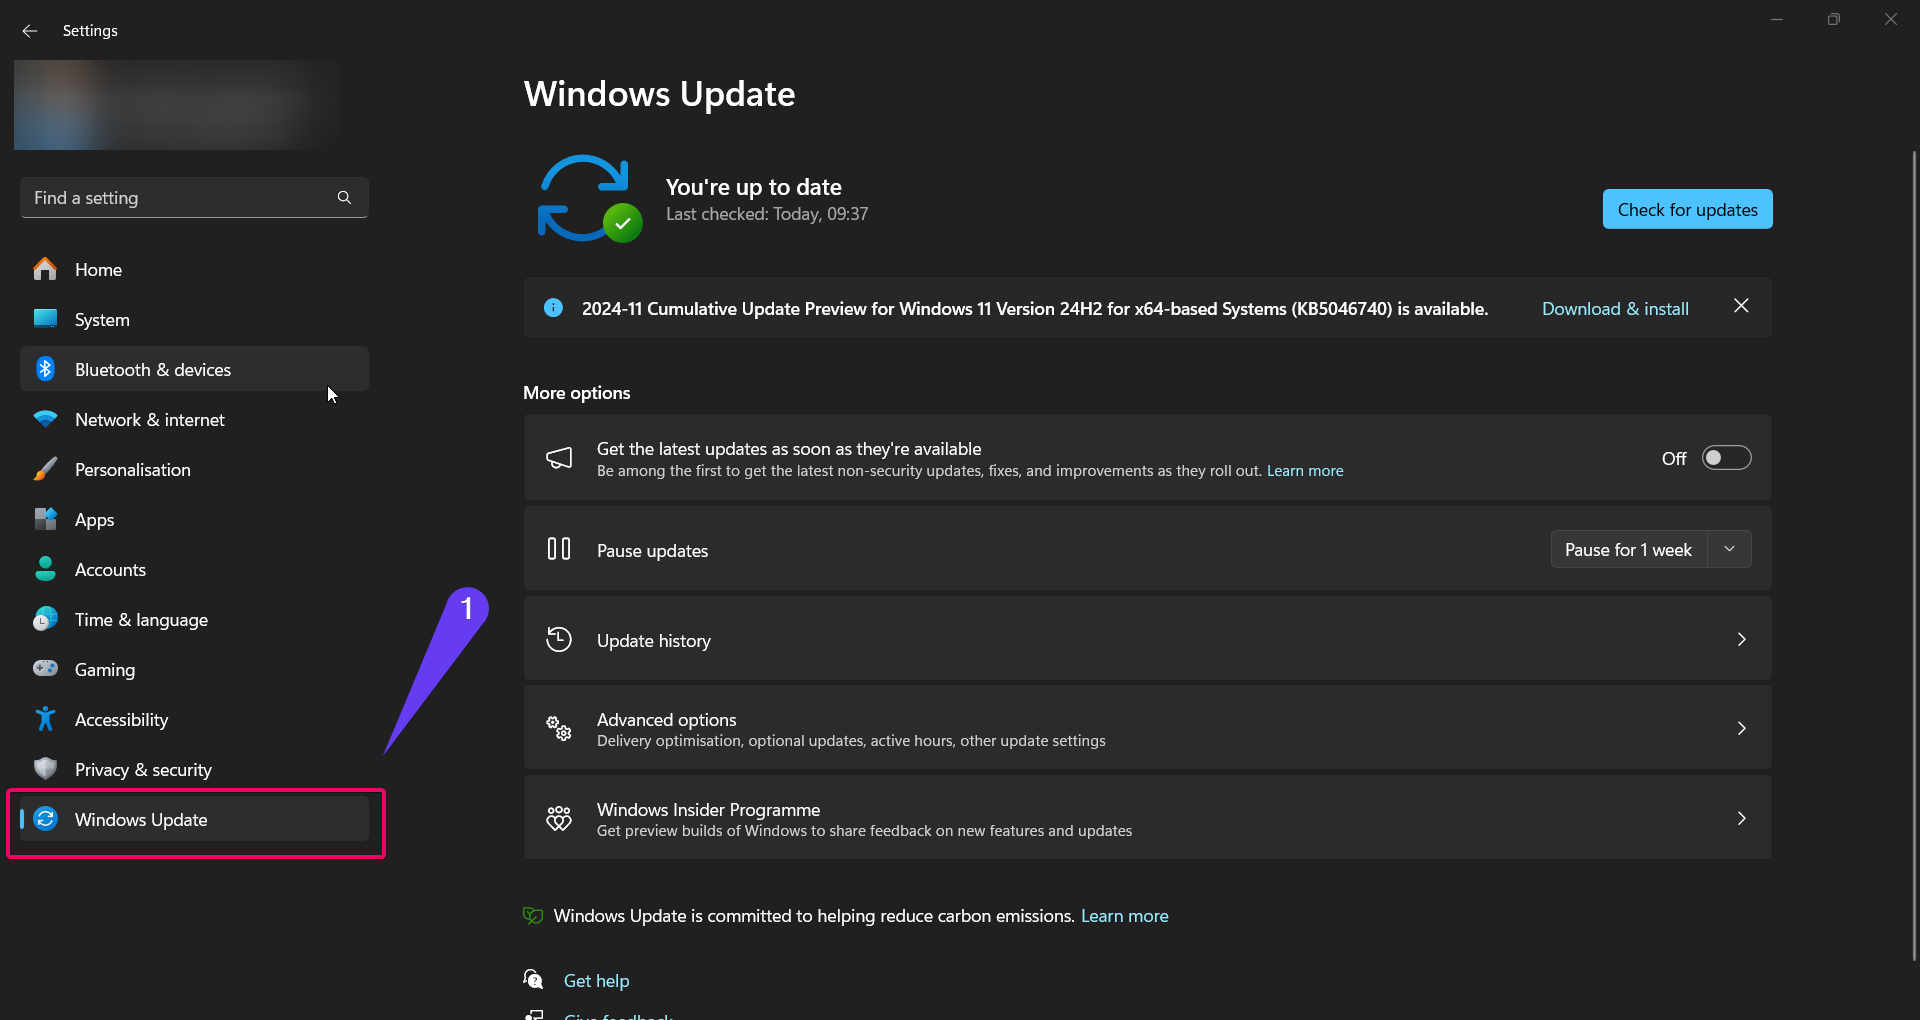Open System settings page
The height and width of the screenshot is (1020, 1920).
pyautogui.click(x=194, y=319)
